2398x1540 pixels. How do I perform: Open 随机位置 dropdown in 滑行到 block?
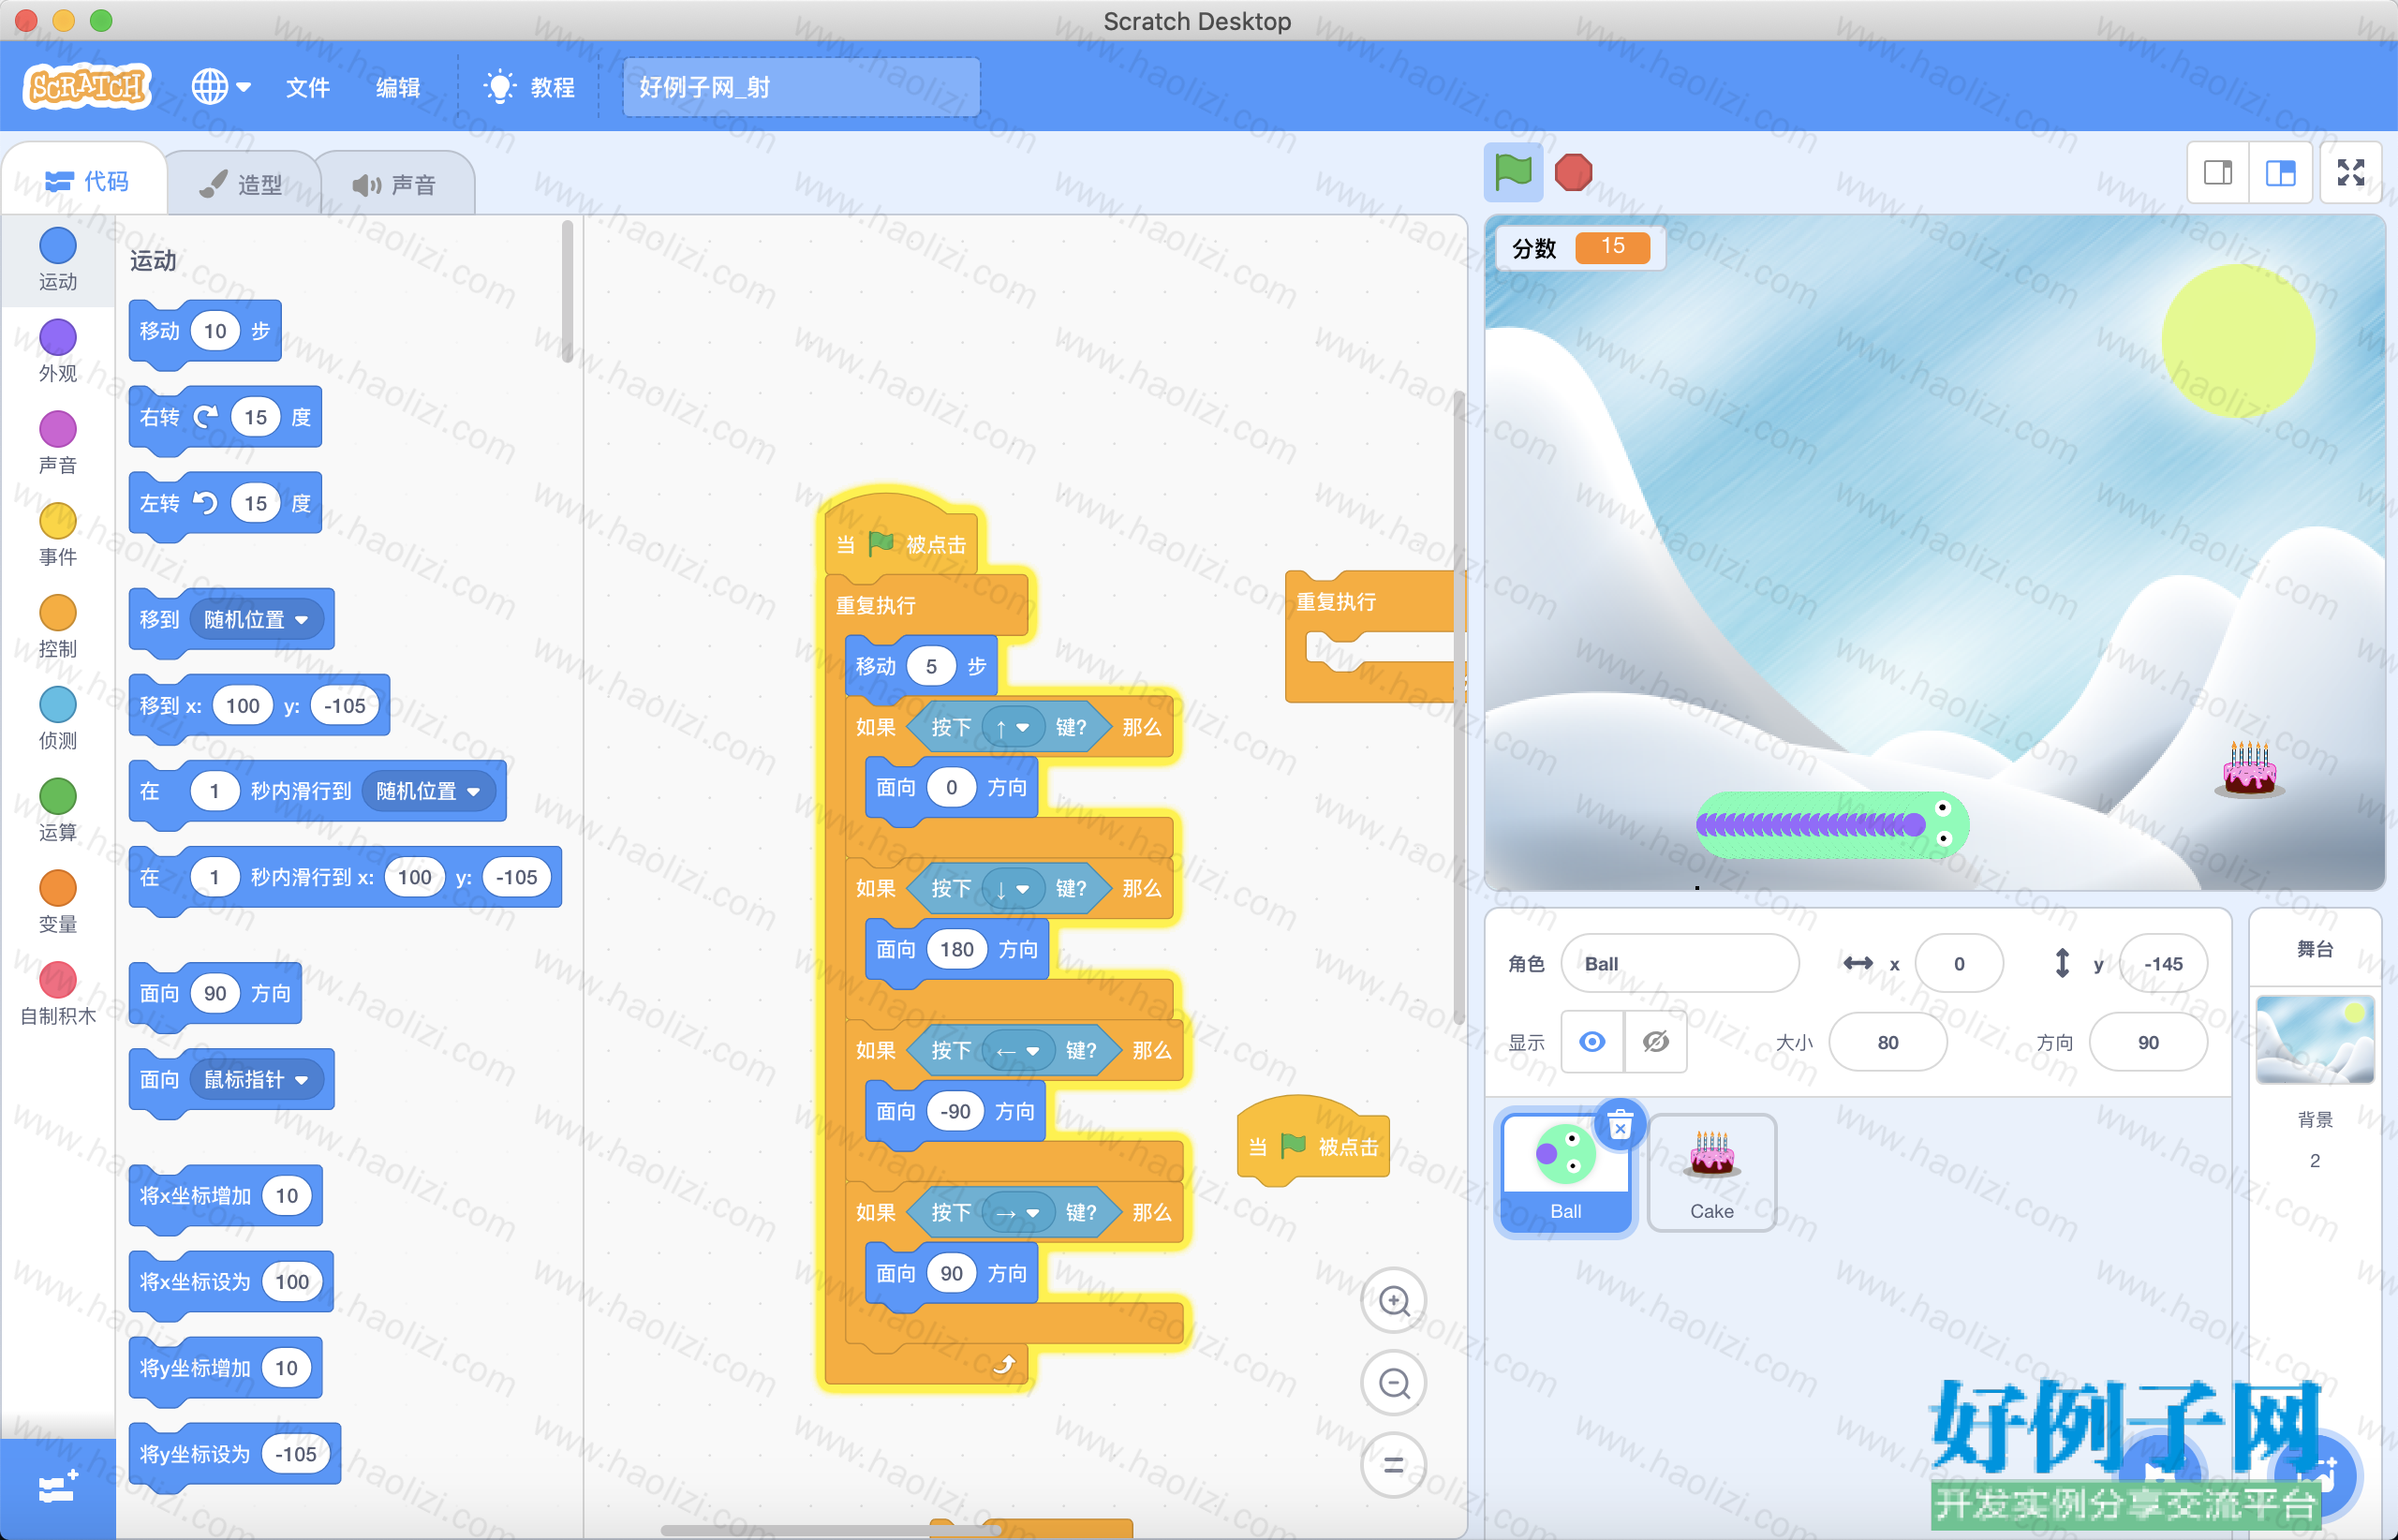(x=428, y=791)
